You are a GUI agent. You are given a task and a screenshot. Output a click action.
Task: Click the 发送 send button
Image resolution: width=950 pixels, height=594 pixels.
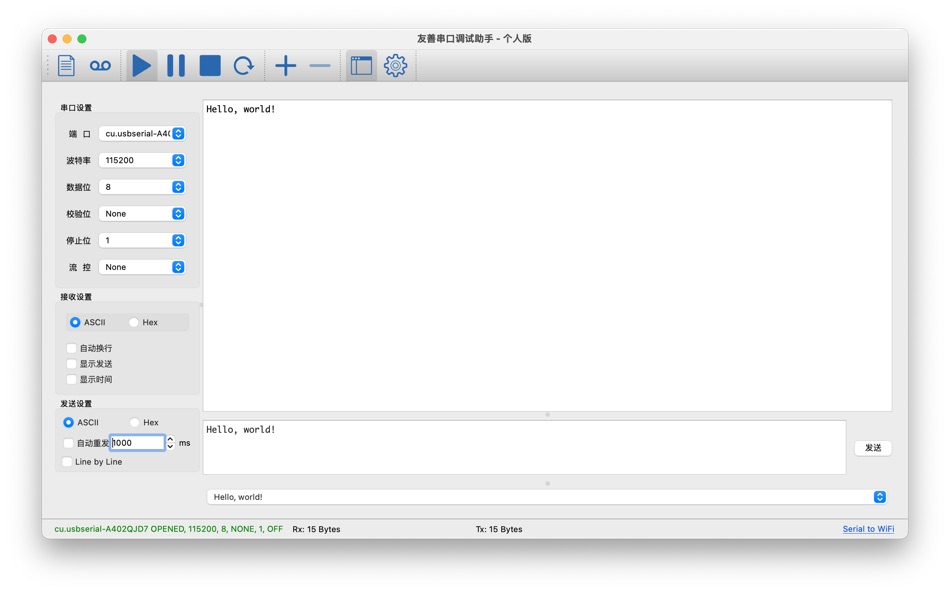pos(872,448)
